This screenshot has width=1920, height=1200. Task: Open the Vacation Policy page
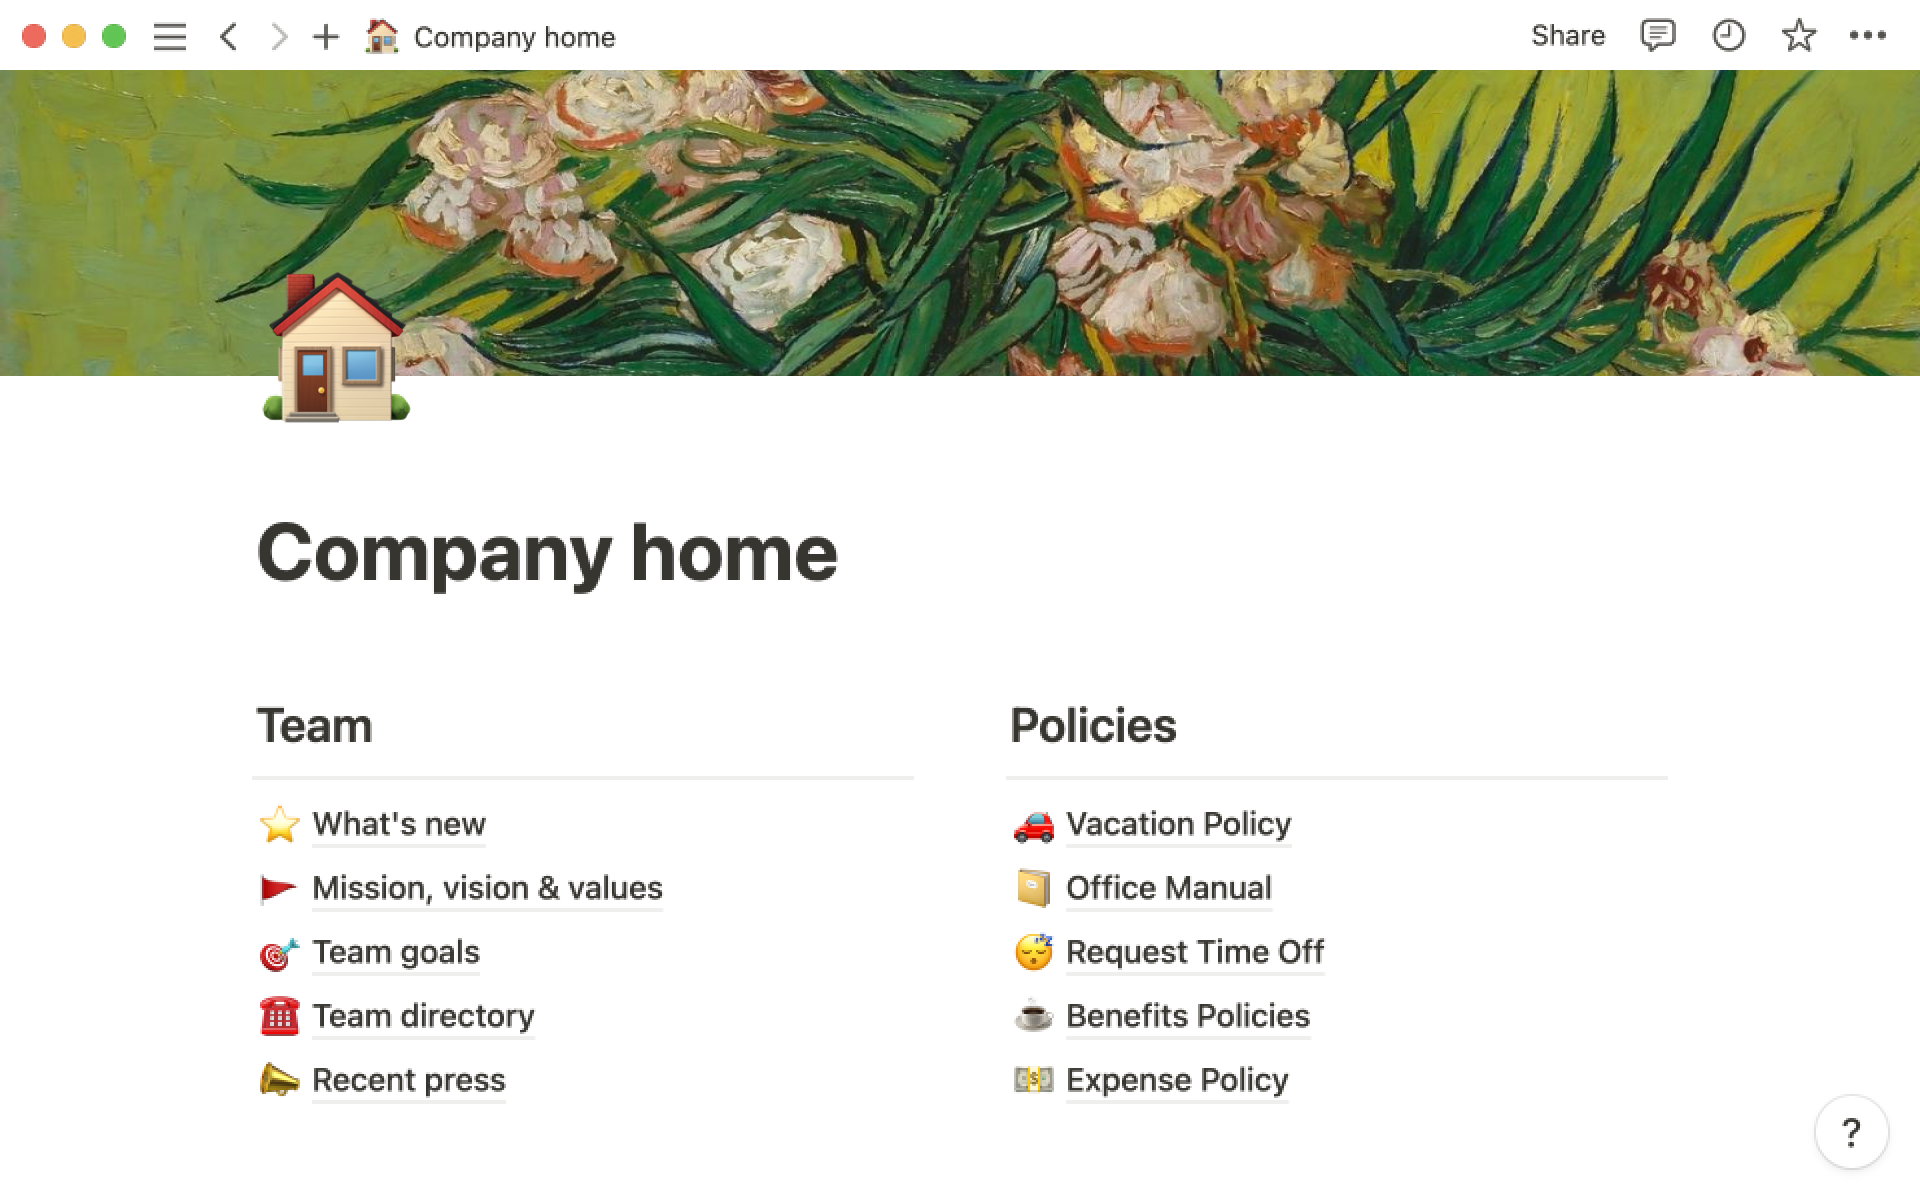(1178, 824)
